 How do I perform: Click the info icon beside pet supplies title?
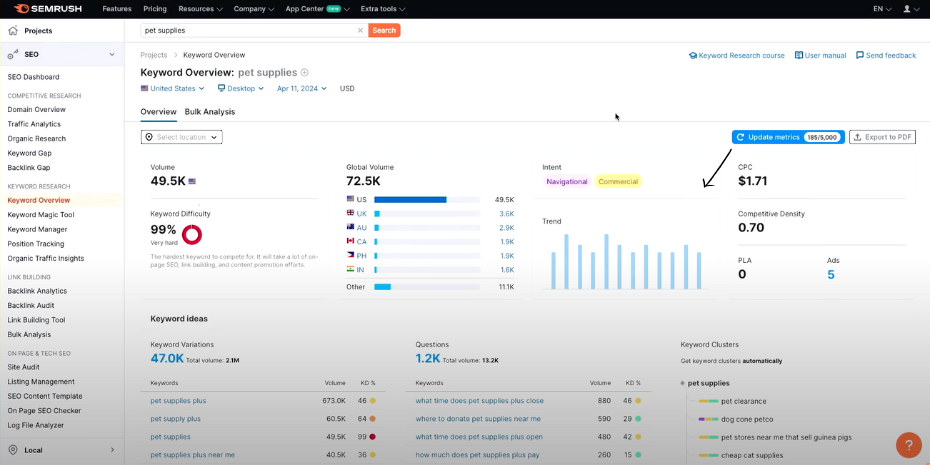pyautogui.click(x=305, y=73)
